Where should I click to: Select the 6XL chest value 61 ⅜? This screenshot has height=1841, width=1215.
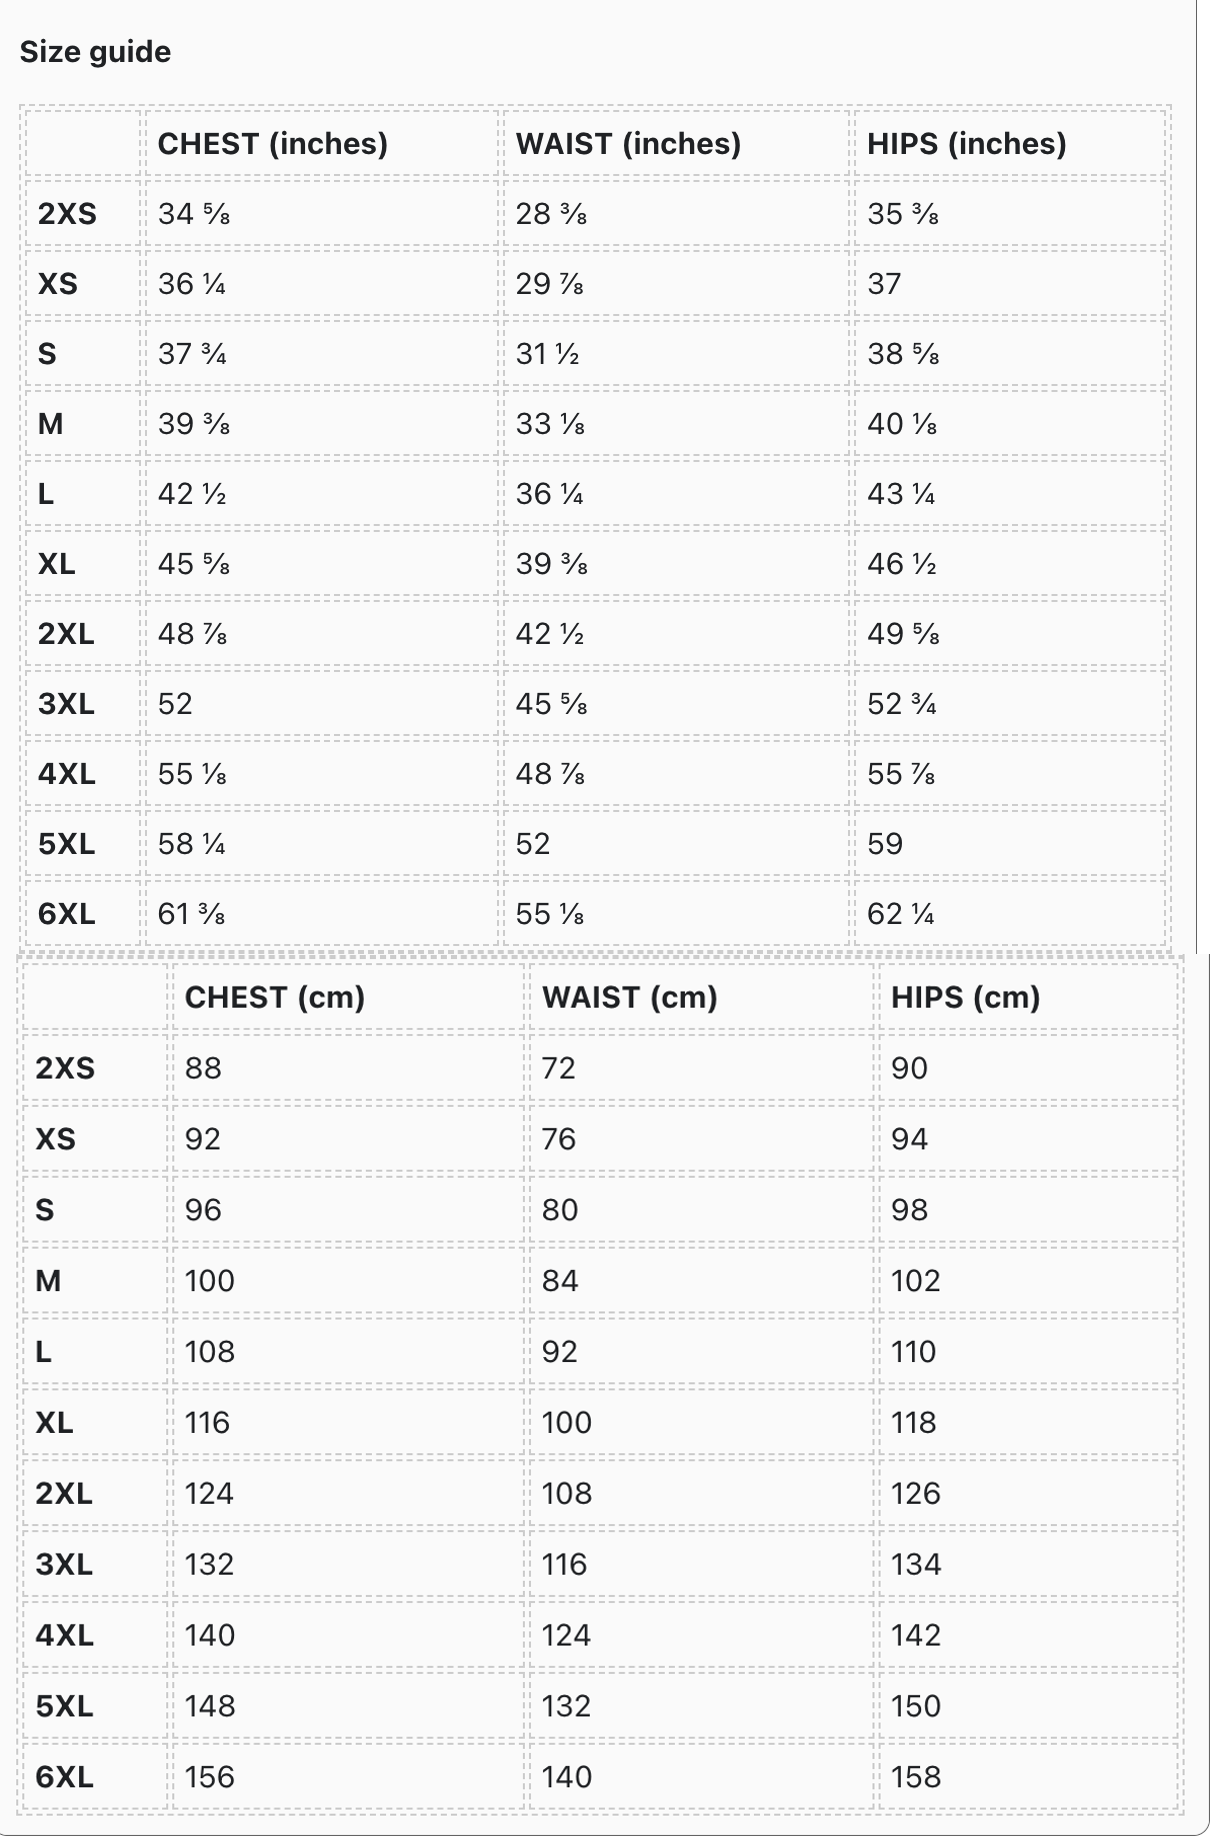point(191,914)
